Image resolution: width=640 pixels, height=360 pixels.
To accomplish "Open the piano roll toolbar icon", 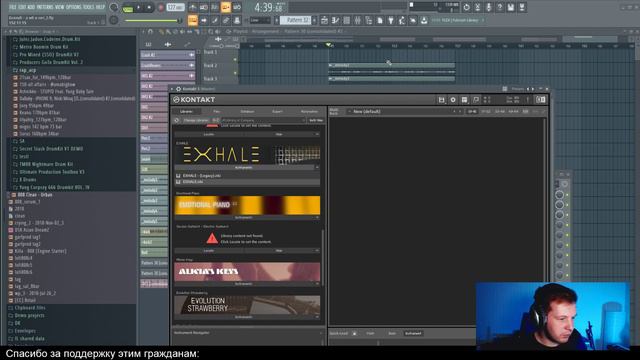I will pyautogui.click(x=336, y=20).
